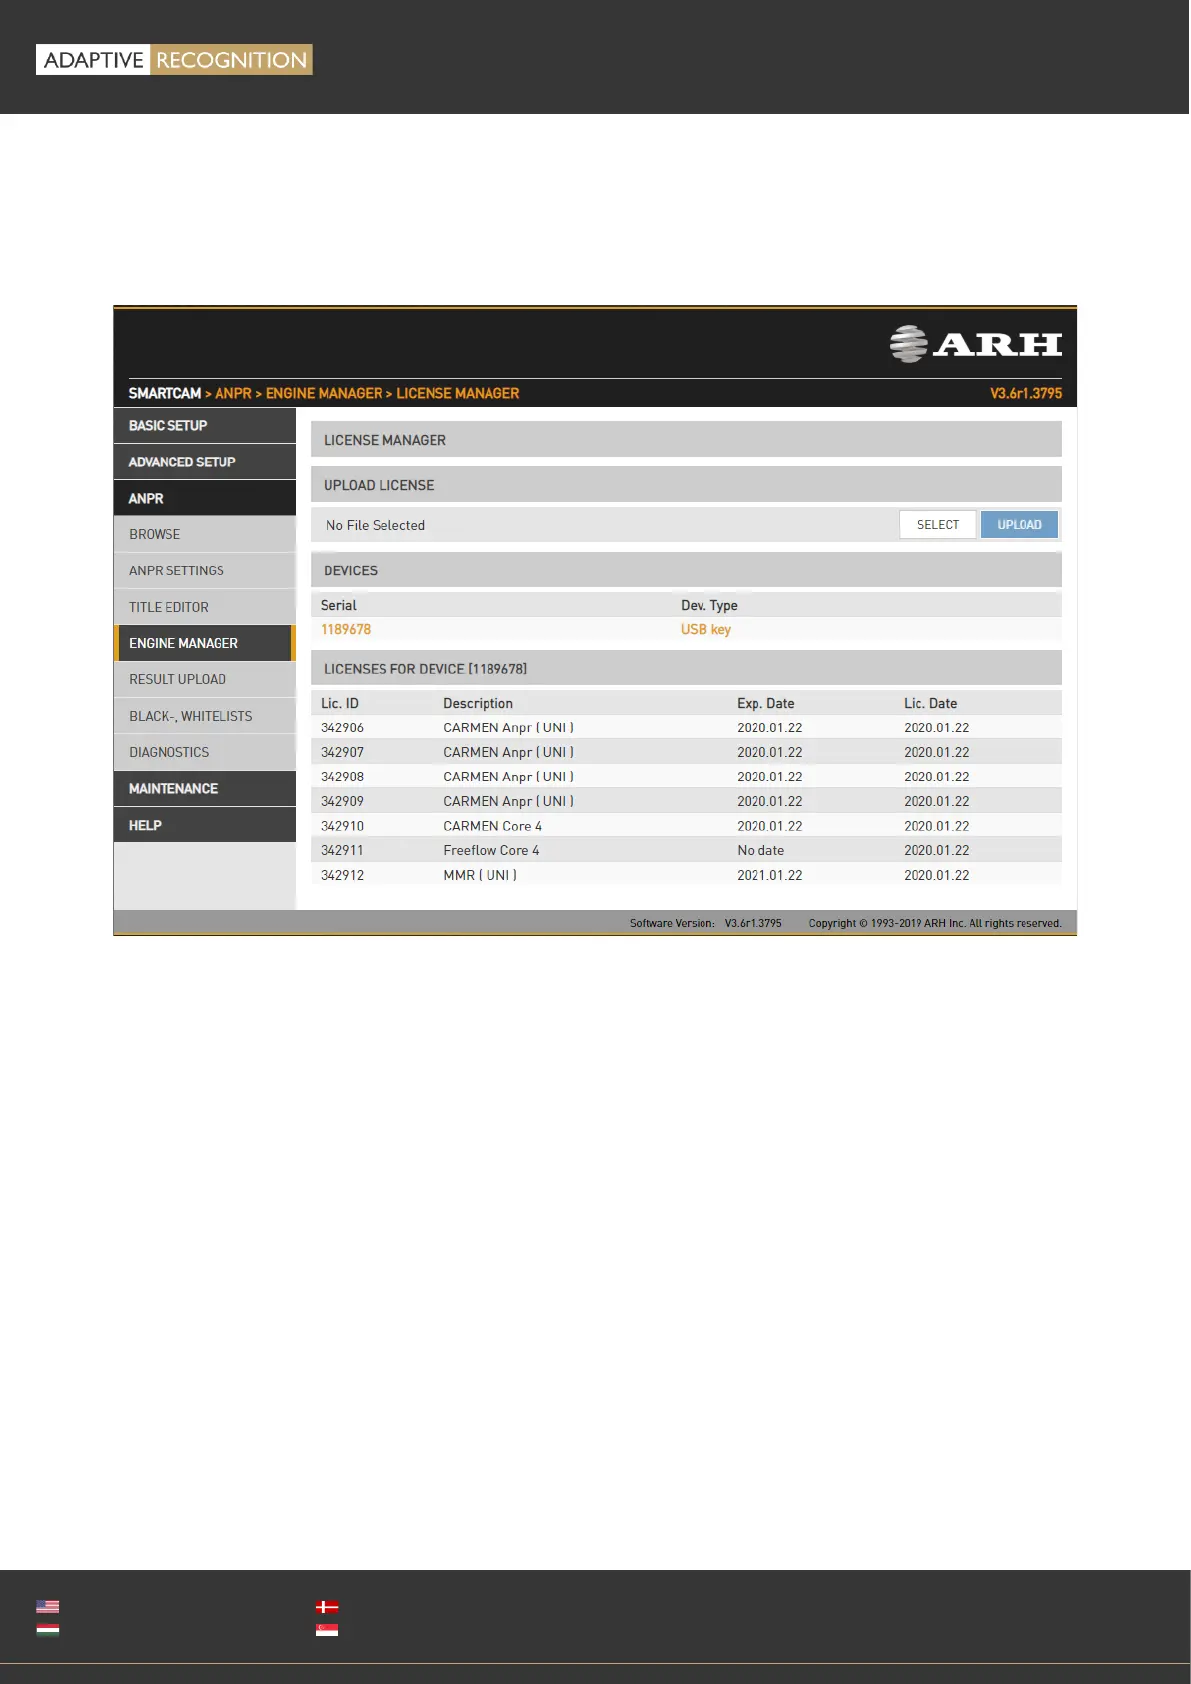Open the Help menu
1191x1684 pixels.
(x=205, y=825)
